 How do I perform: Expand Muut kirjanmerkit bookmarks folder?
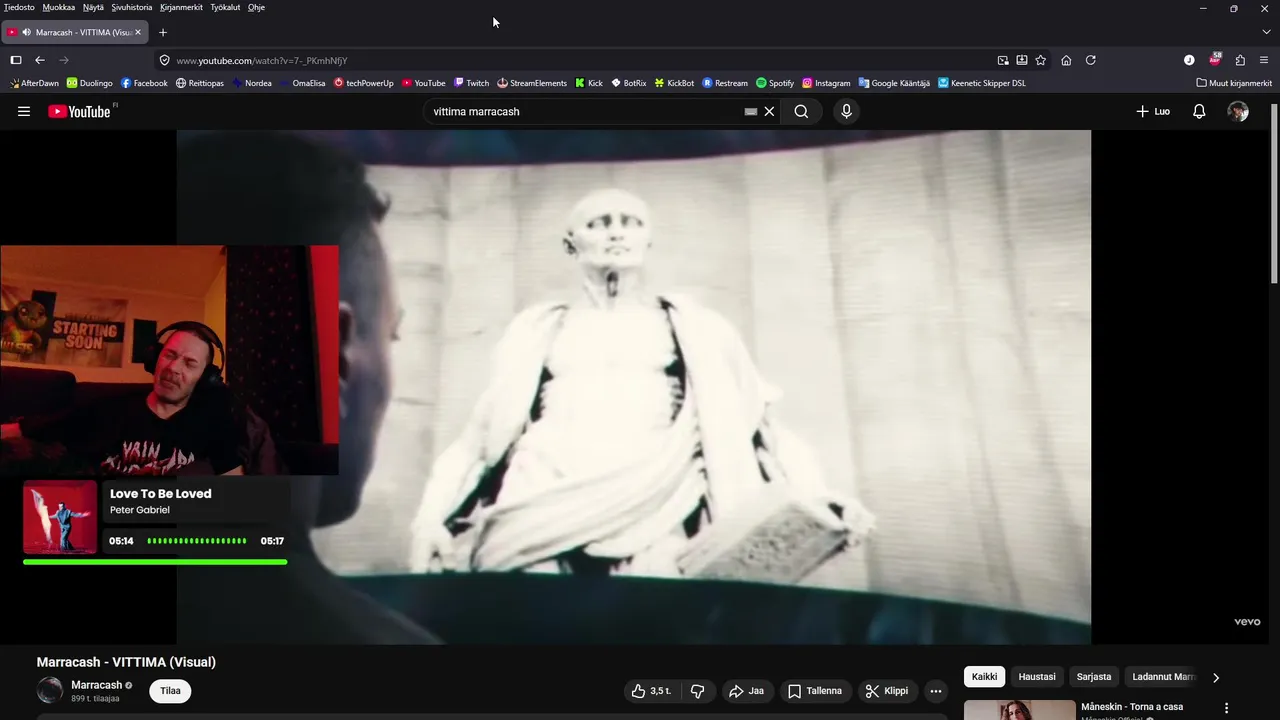(1234, 83)
